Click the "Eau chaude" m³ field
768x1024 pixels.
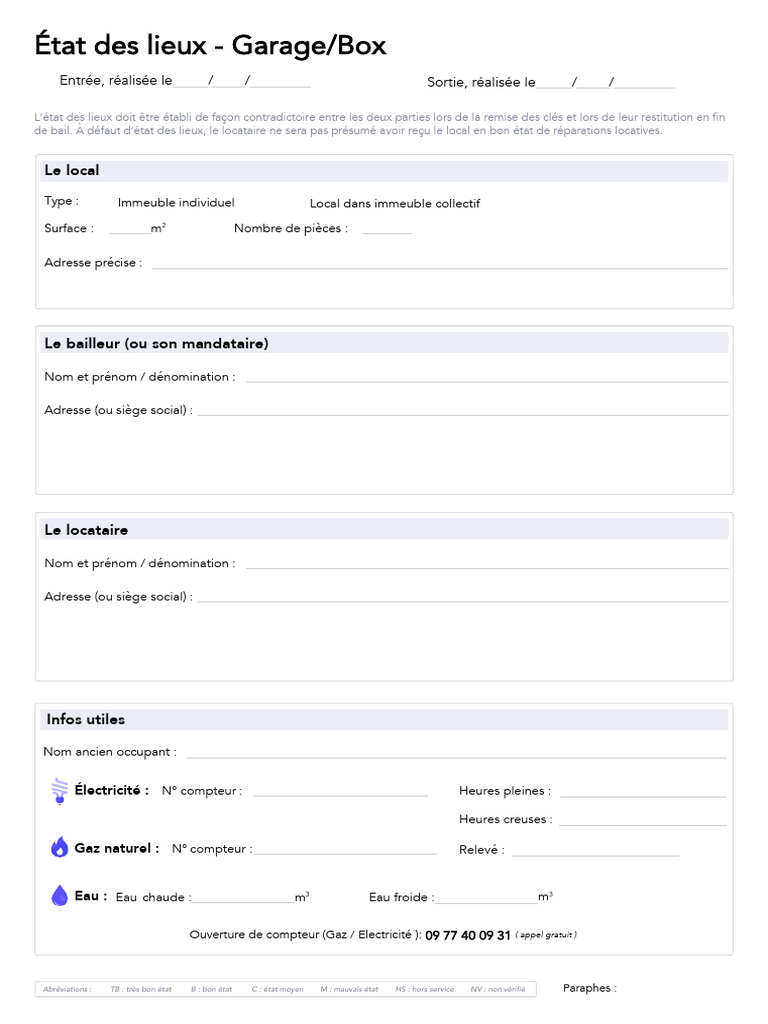(243, 898)
